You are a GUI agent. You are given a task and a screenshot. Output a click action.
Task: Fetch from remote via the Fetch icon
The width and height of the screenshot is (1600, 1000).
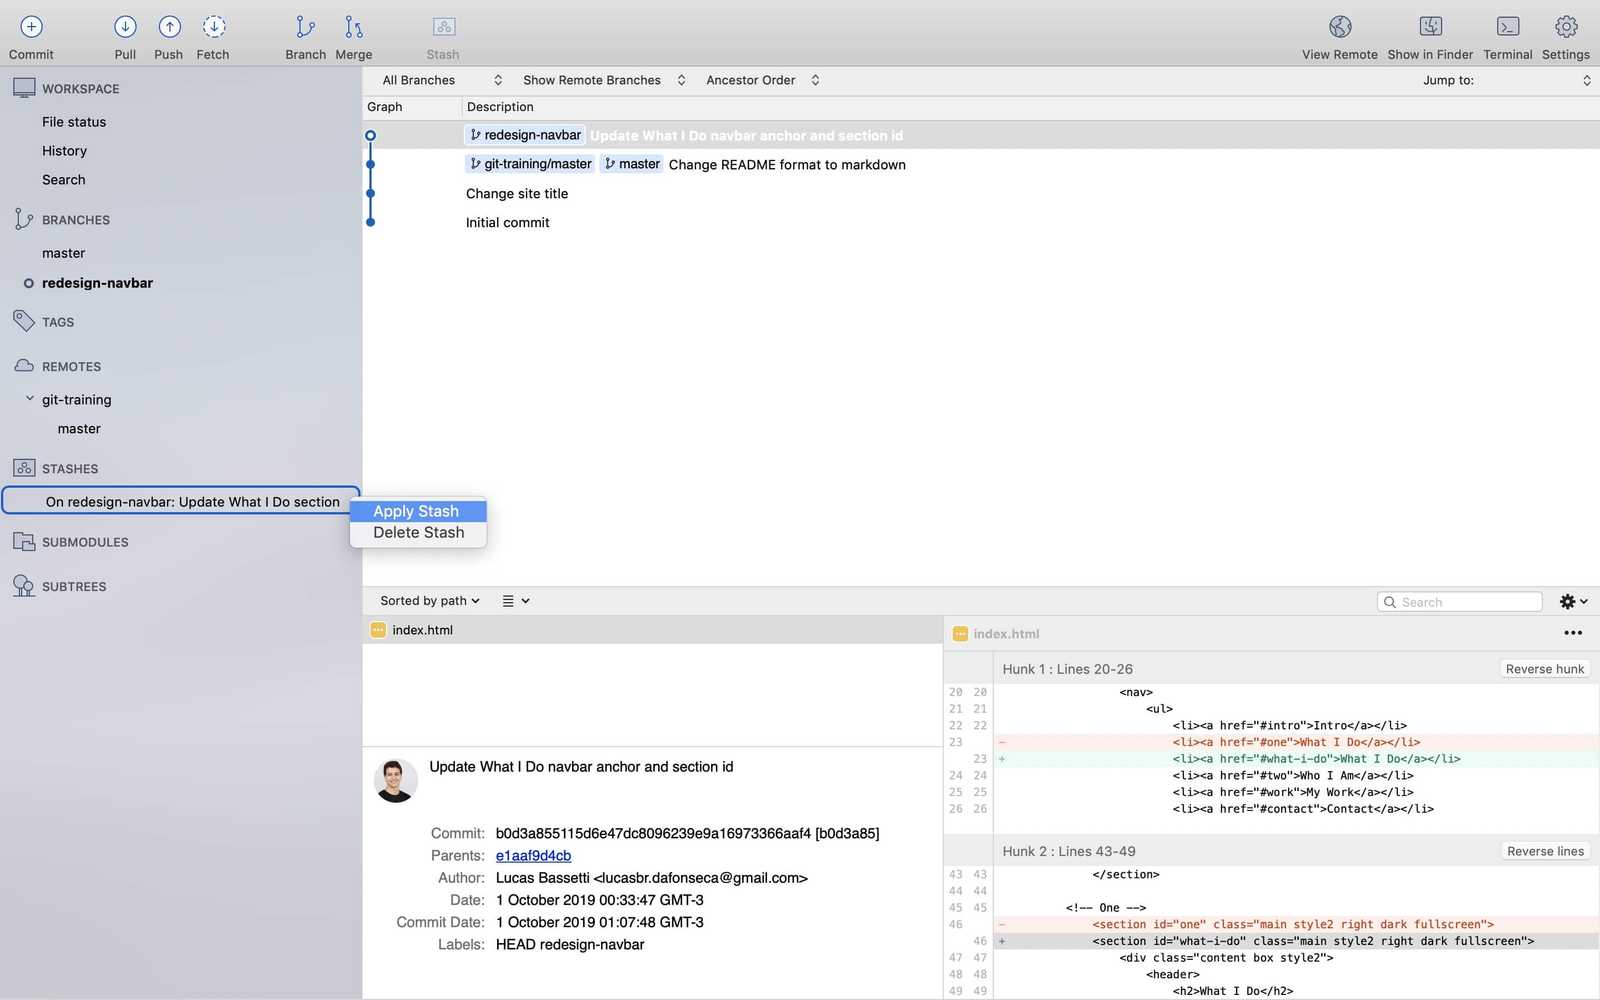[x=213, y=27]
